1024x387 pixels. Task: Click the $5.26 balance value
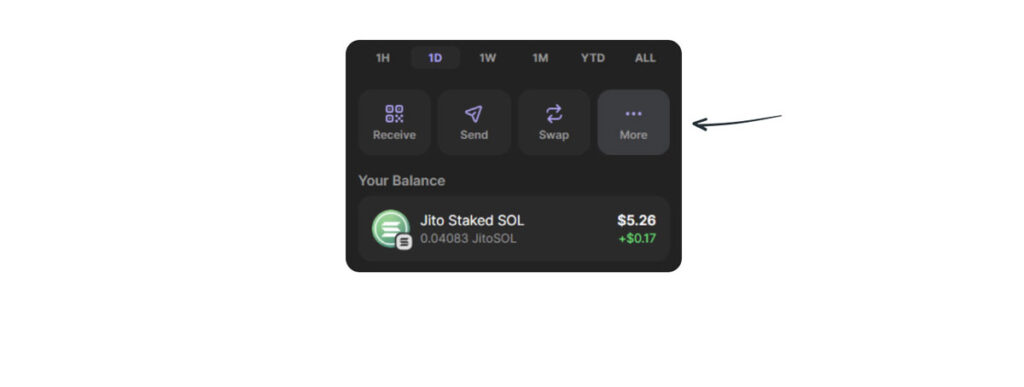pos(637,221)
